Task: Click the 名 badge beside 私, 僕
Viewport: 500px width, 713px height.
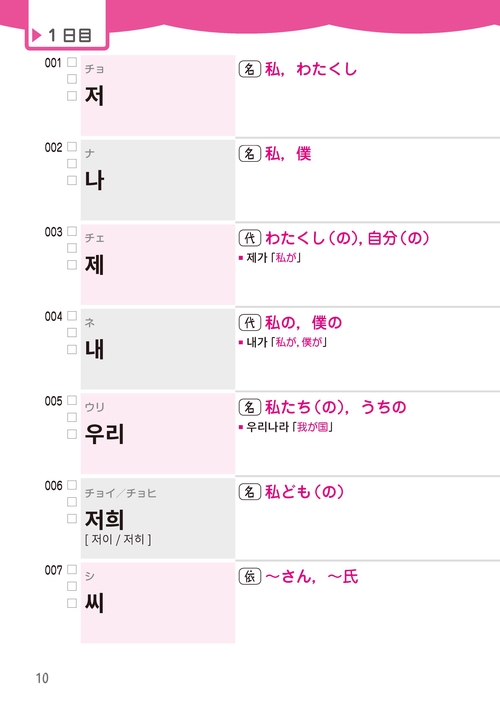Action: [x=250, y=154]
